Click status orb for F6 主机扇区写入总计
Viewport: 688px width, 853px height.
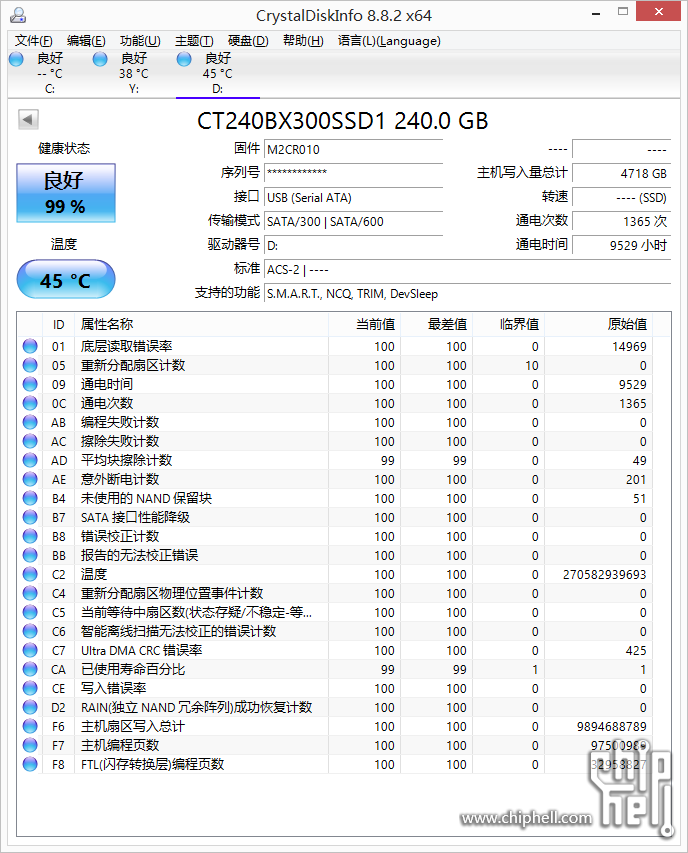pos(30,726)
